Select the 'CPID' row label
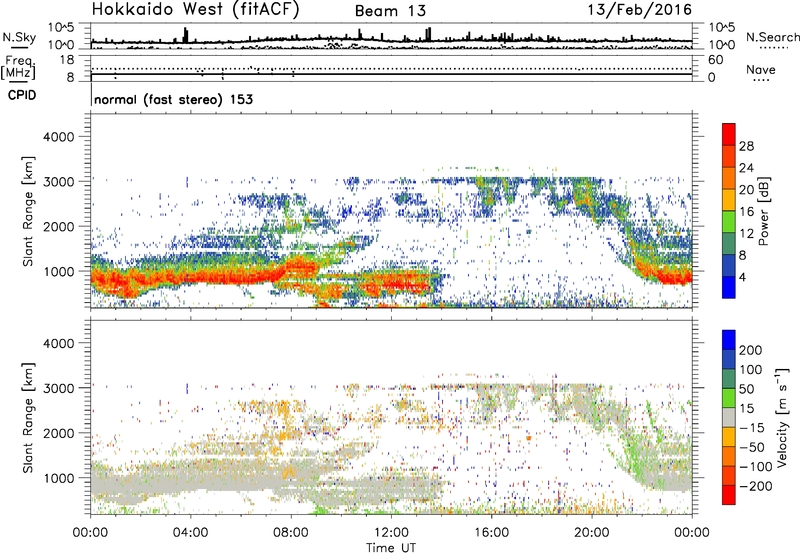Viewport: 800px width, 554px height. [x=22, y=95]
